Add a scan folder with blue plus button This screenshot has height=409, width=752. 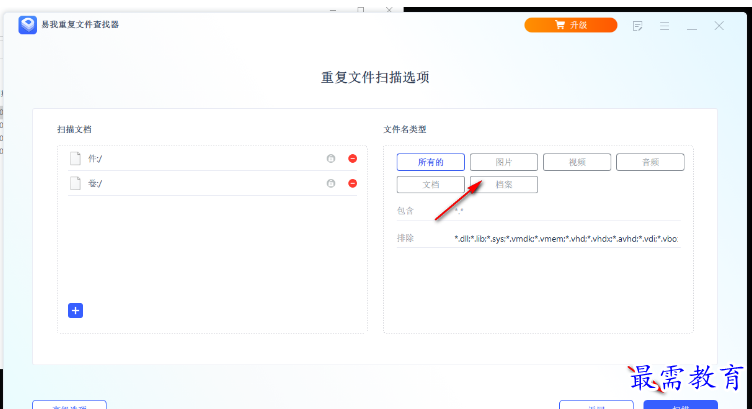click(x=76, y=310)
